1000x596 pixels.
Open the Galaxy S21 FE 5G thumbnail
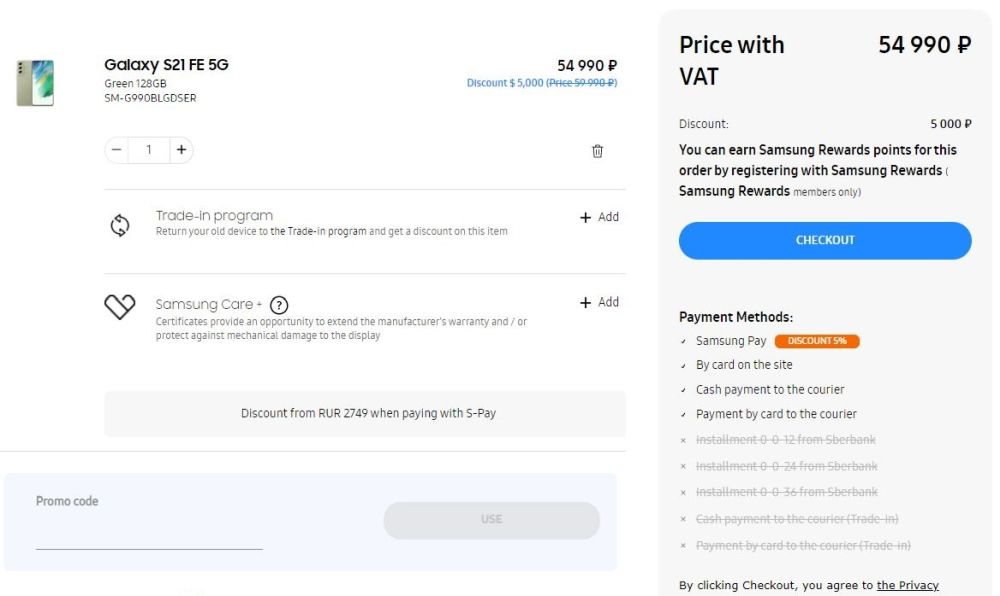[x=35, y=82]
